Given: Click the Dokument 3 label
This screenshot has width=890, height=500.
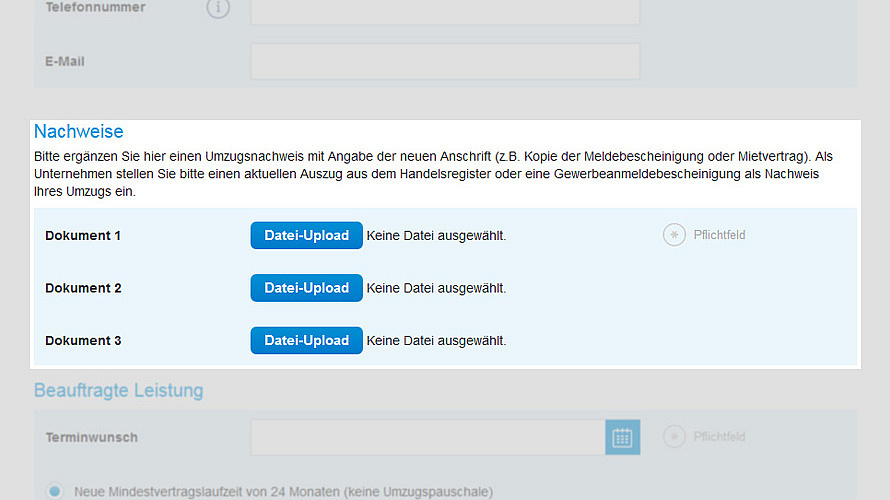Looking at the screenshot, I should [83, 341].
